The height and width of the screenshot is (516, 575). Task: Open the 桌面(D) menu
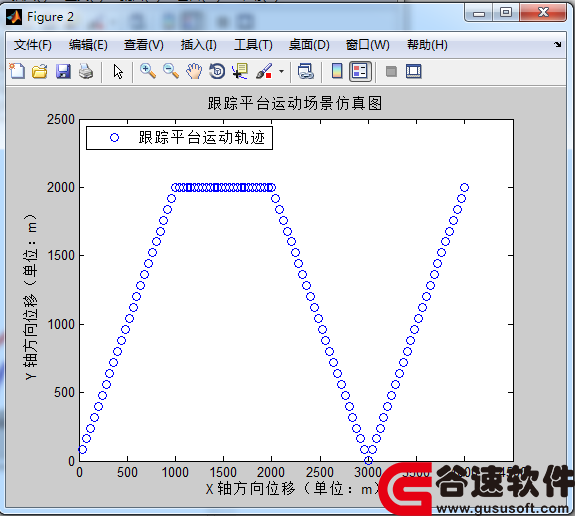coord(309,45)
